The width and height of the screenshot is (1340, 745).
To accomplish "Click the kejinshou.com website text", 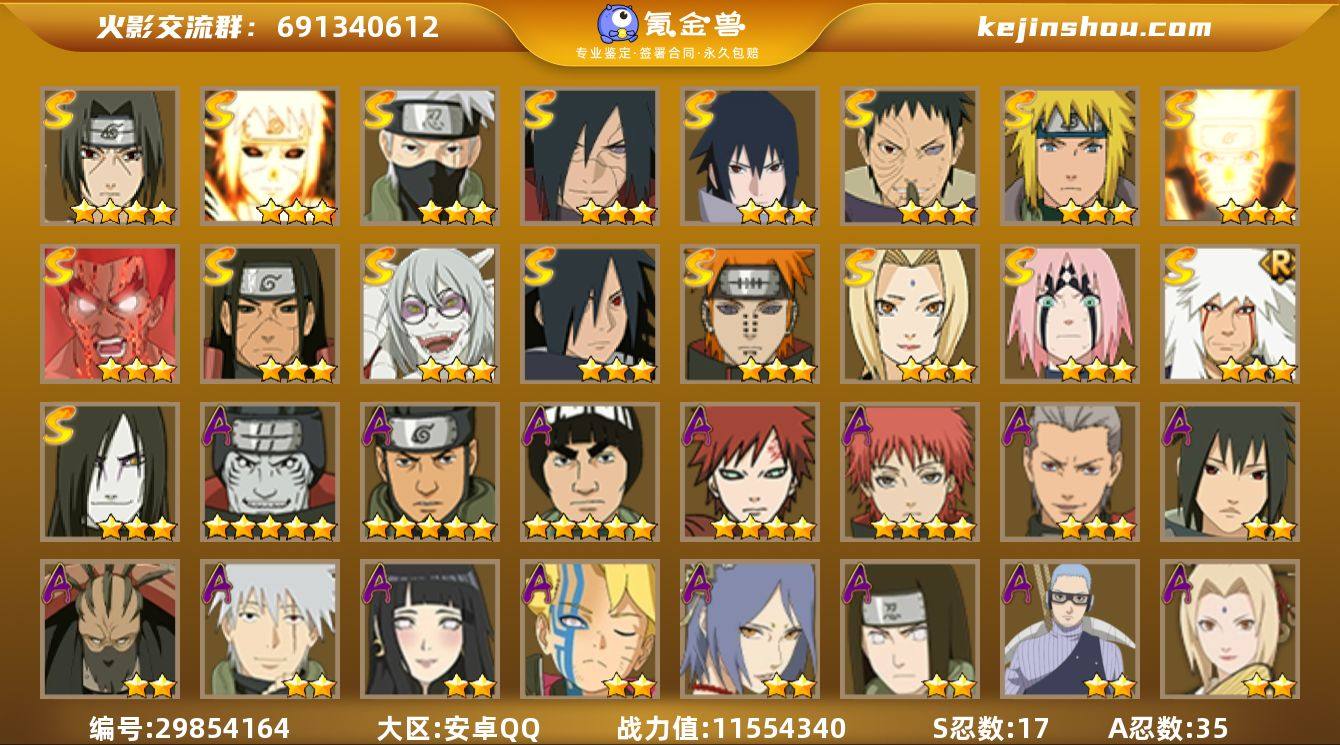I will [x=1094, y=27].
